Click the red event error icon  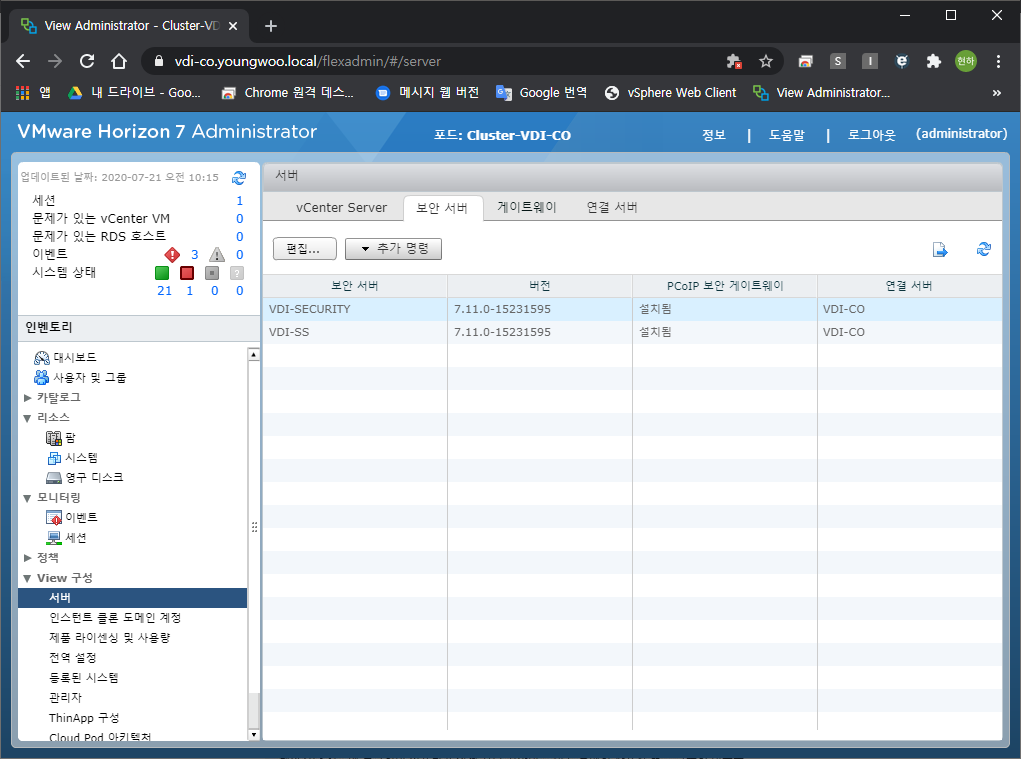(x=172, y=255)
